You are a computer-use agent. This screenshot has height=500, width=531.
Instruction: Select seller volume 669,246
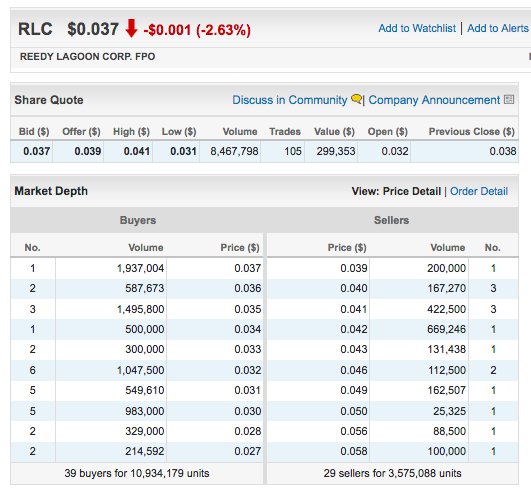point(446,329)
